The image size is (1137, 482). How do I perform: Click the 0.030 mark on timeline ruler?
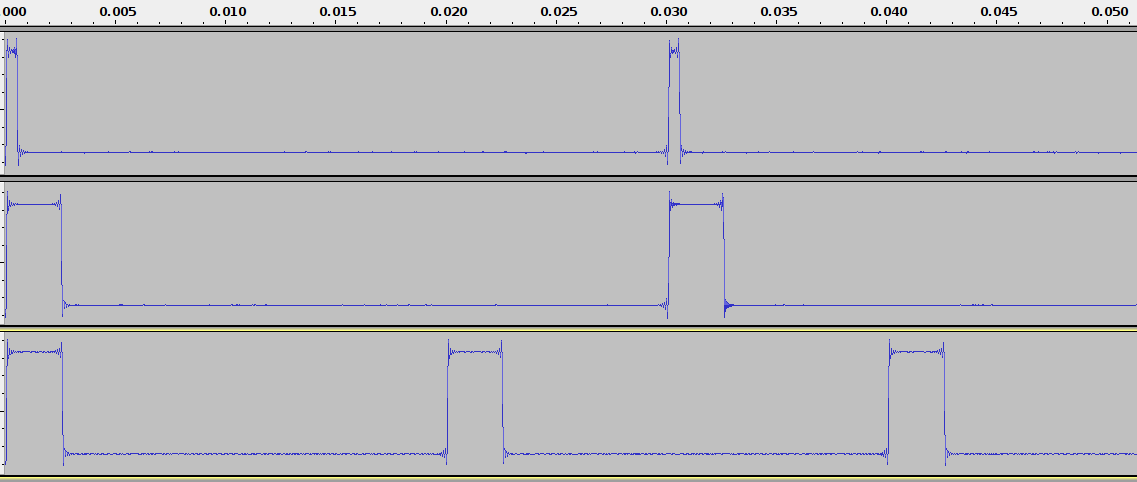click(669, 12)
